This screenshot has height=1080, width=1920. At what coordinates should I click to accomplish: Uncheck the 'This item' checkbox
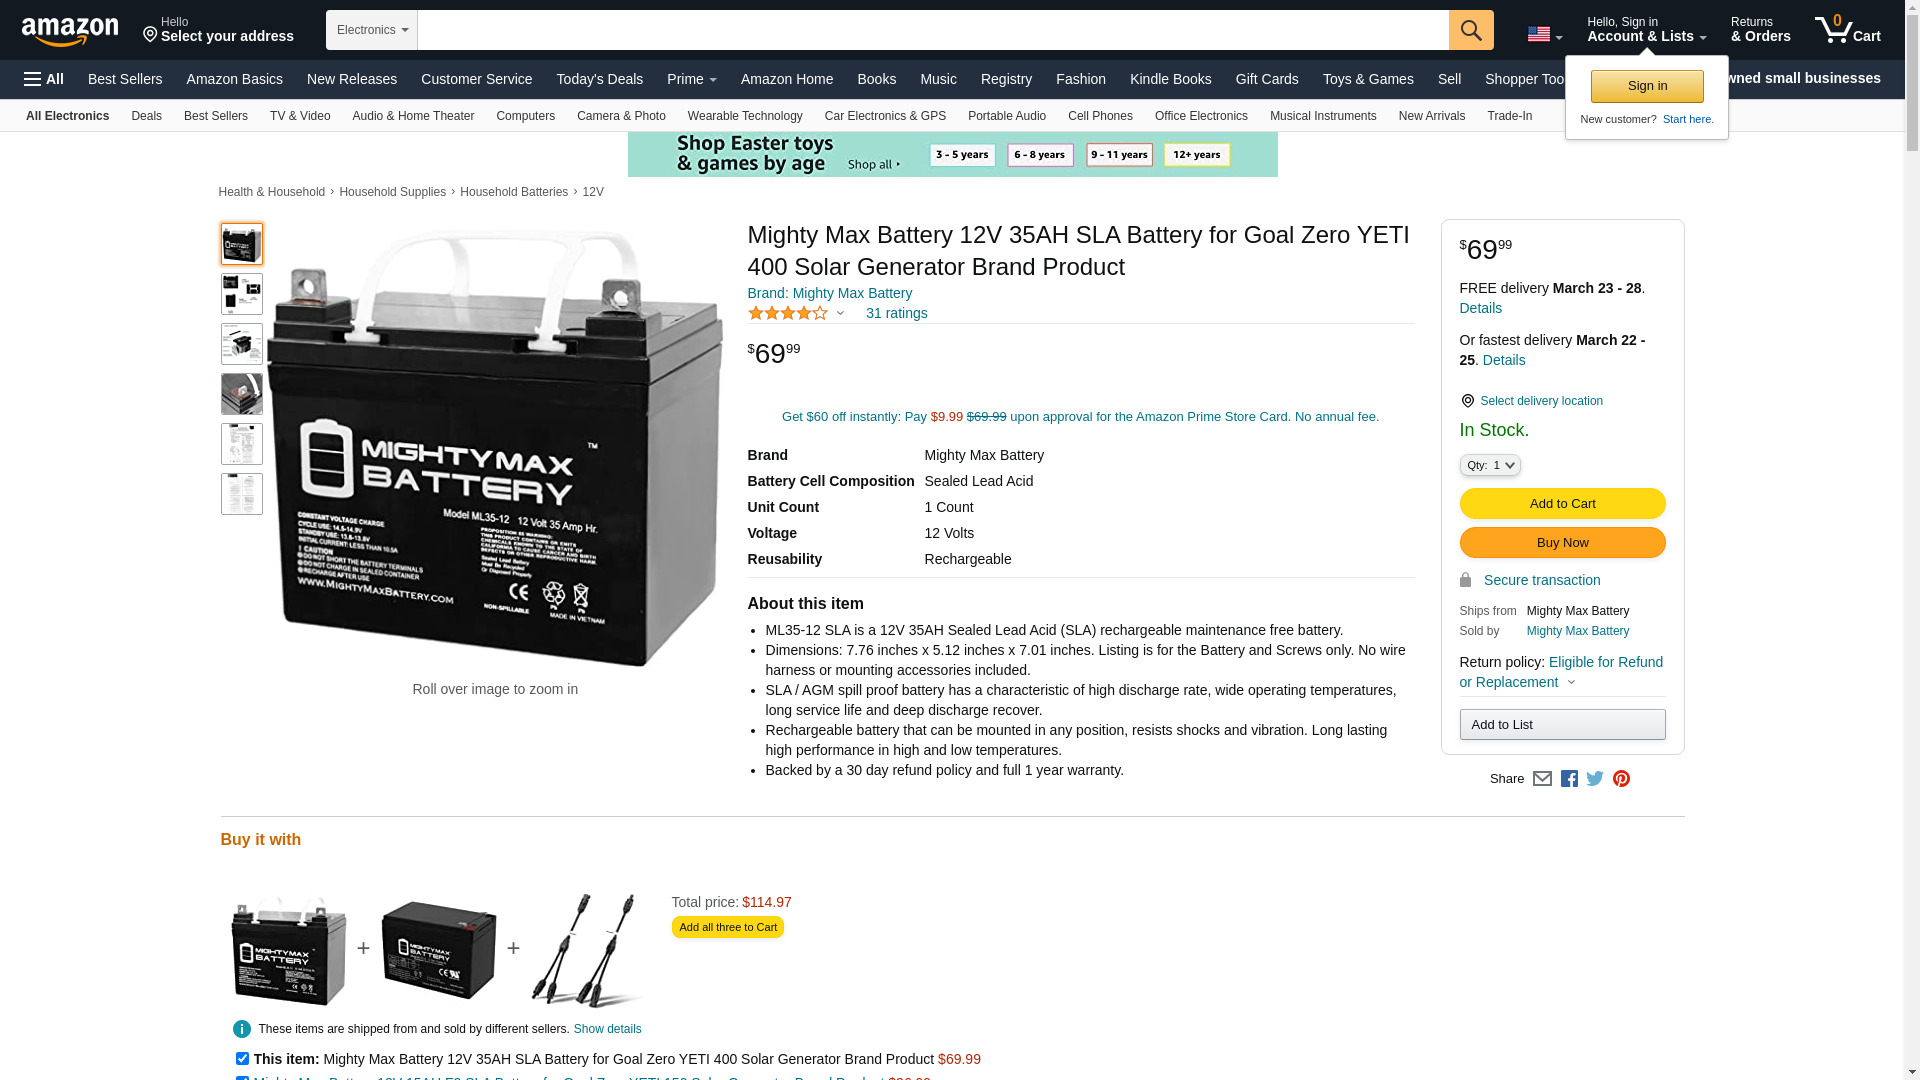242,1058
